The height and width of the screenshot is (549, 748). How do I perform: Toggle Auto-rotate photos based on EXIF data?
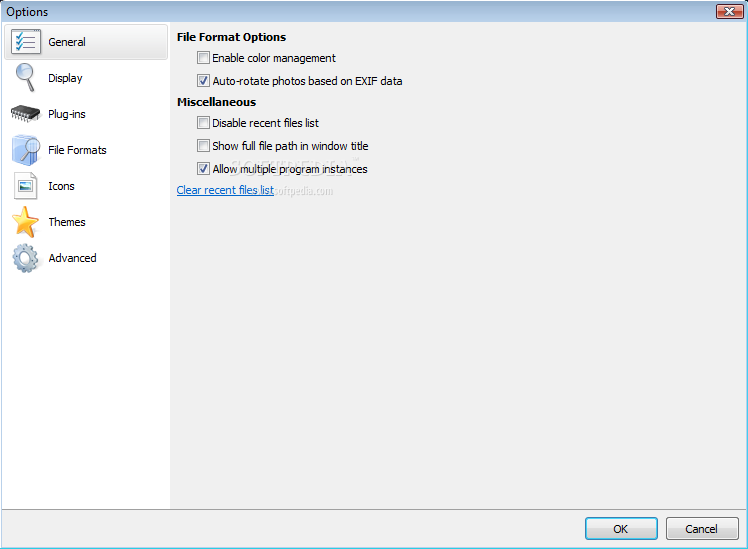[203, 81]
